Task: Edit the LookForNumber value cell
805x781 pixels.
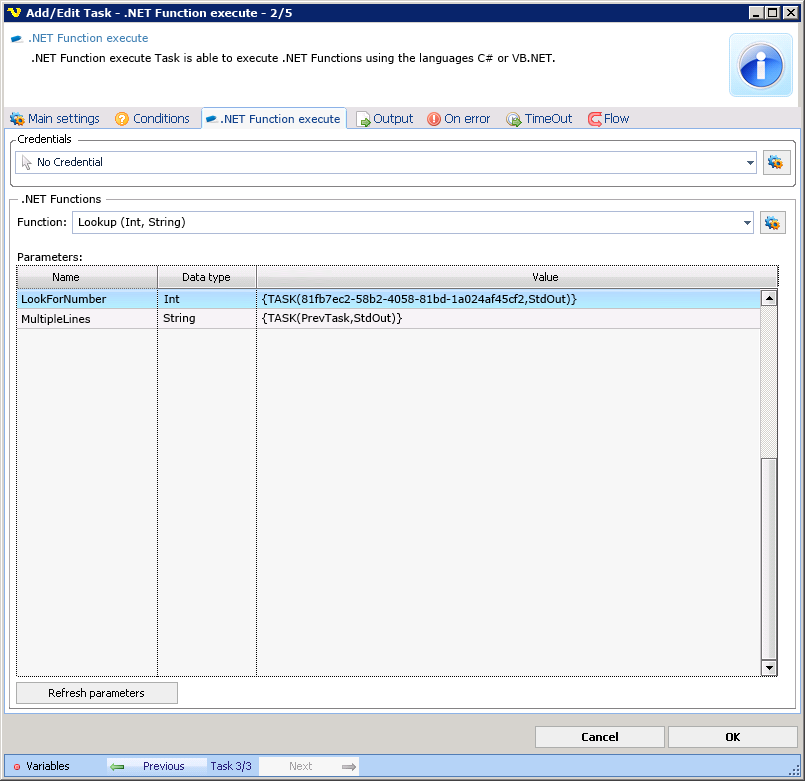Action: point(508,299)
